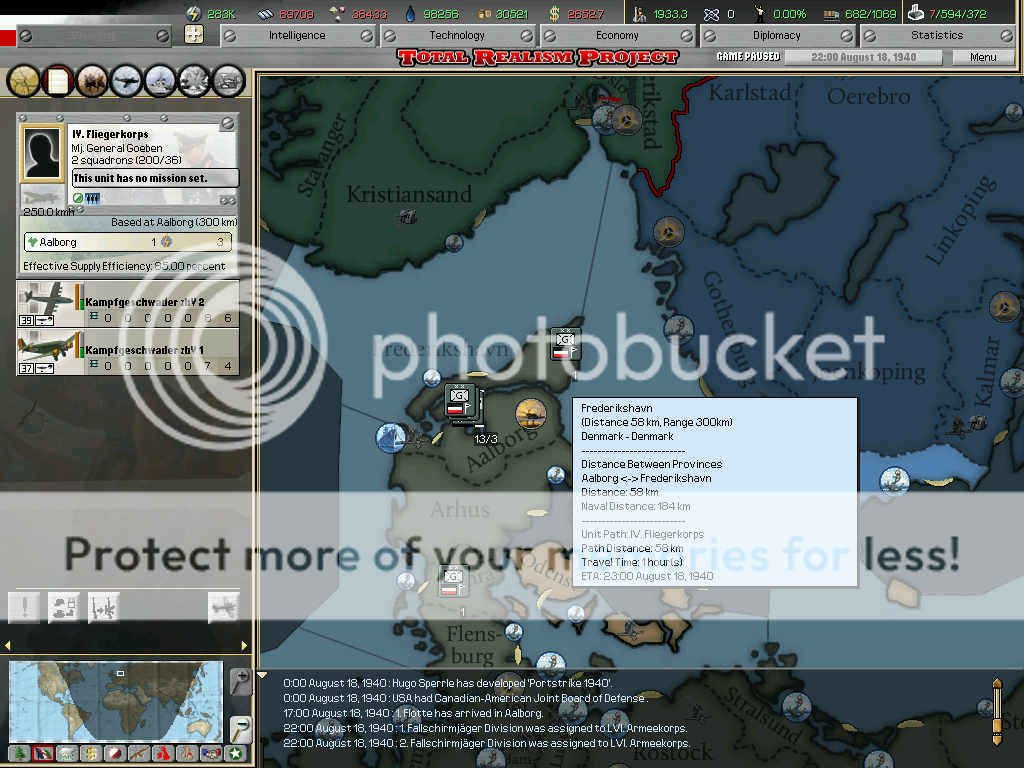
Task: Toggle the military rifle map mode
Action: click(137, 754)
